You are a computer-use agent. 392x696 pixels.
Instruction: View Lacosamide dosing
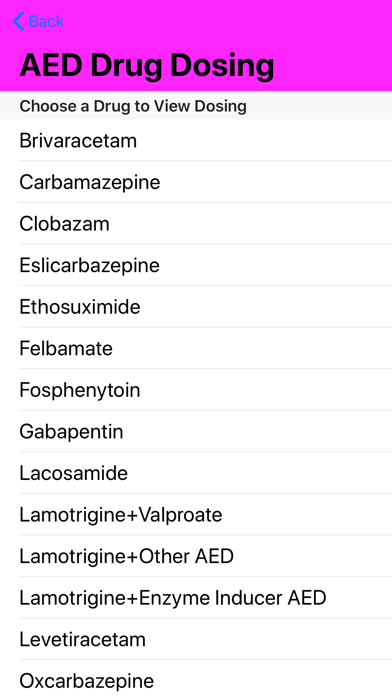(196, 473)
